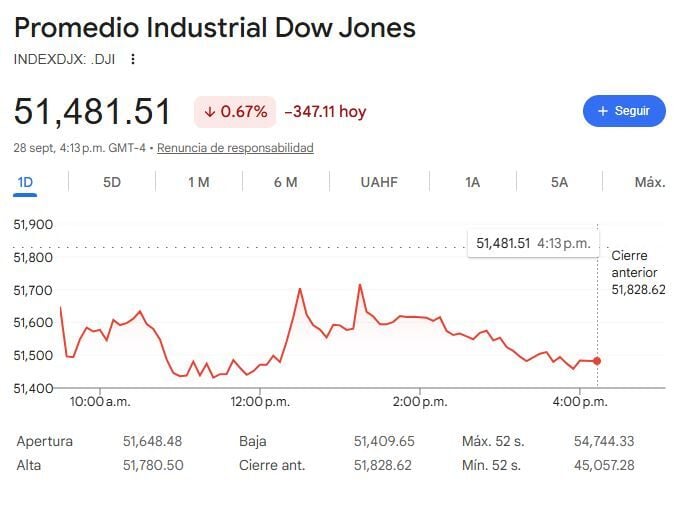Select the 1 M chart range
The width and height of the screenshot is (674, 506).
click(199, 182)
